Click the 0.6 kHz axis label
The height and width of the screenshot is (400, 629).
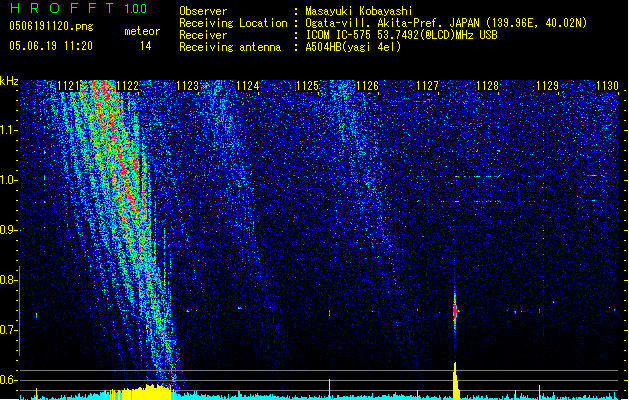9,380
